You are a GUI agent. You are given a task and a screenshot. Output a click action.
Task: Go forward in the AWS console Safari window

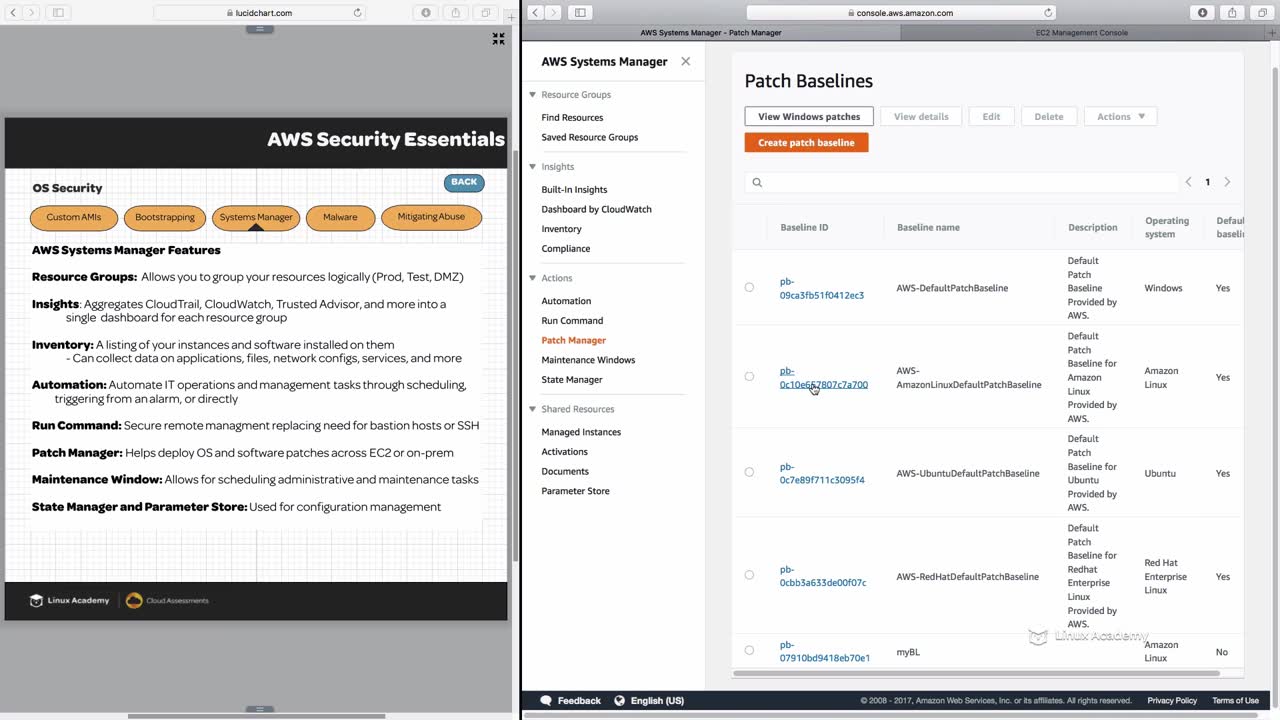tap(553, 12)
